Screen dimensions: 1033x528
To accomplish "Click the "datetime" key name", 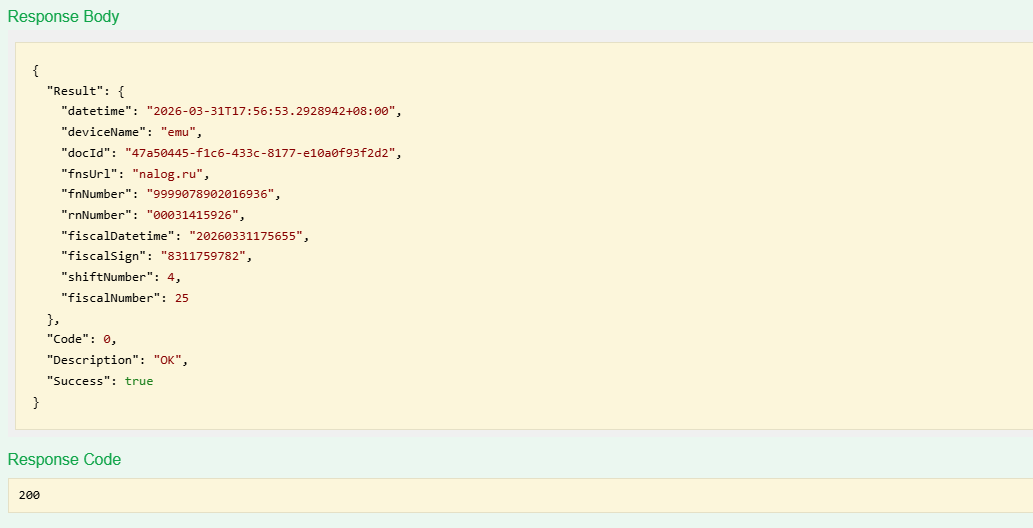I will click(x=96, y=110).
